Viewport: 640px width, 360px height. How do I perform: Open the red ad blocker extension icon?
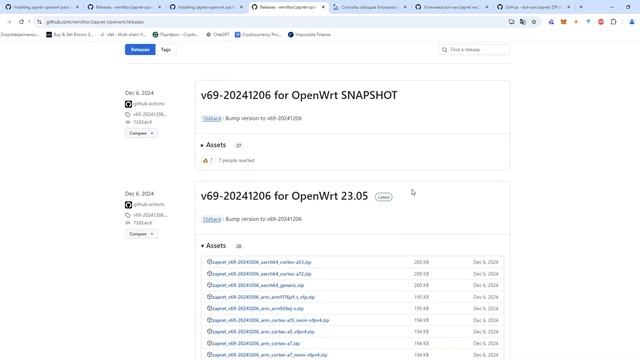coord(601,22)
